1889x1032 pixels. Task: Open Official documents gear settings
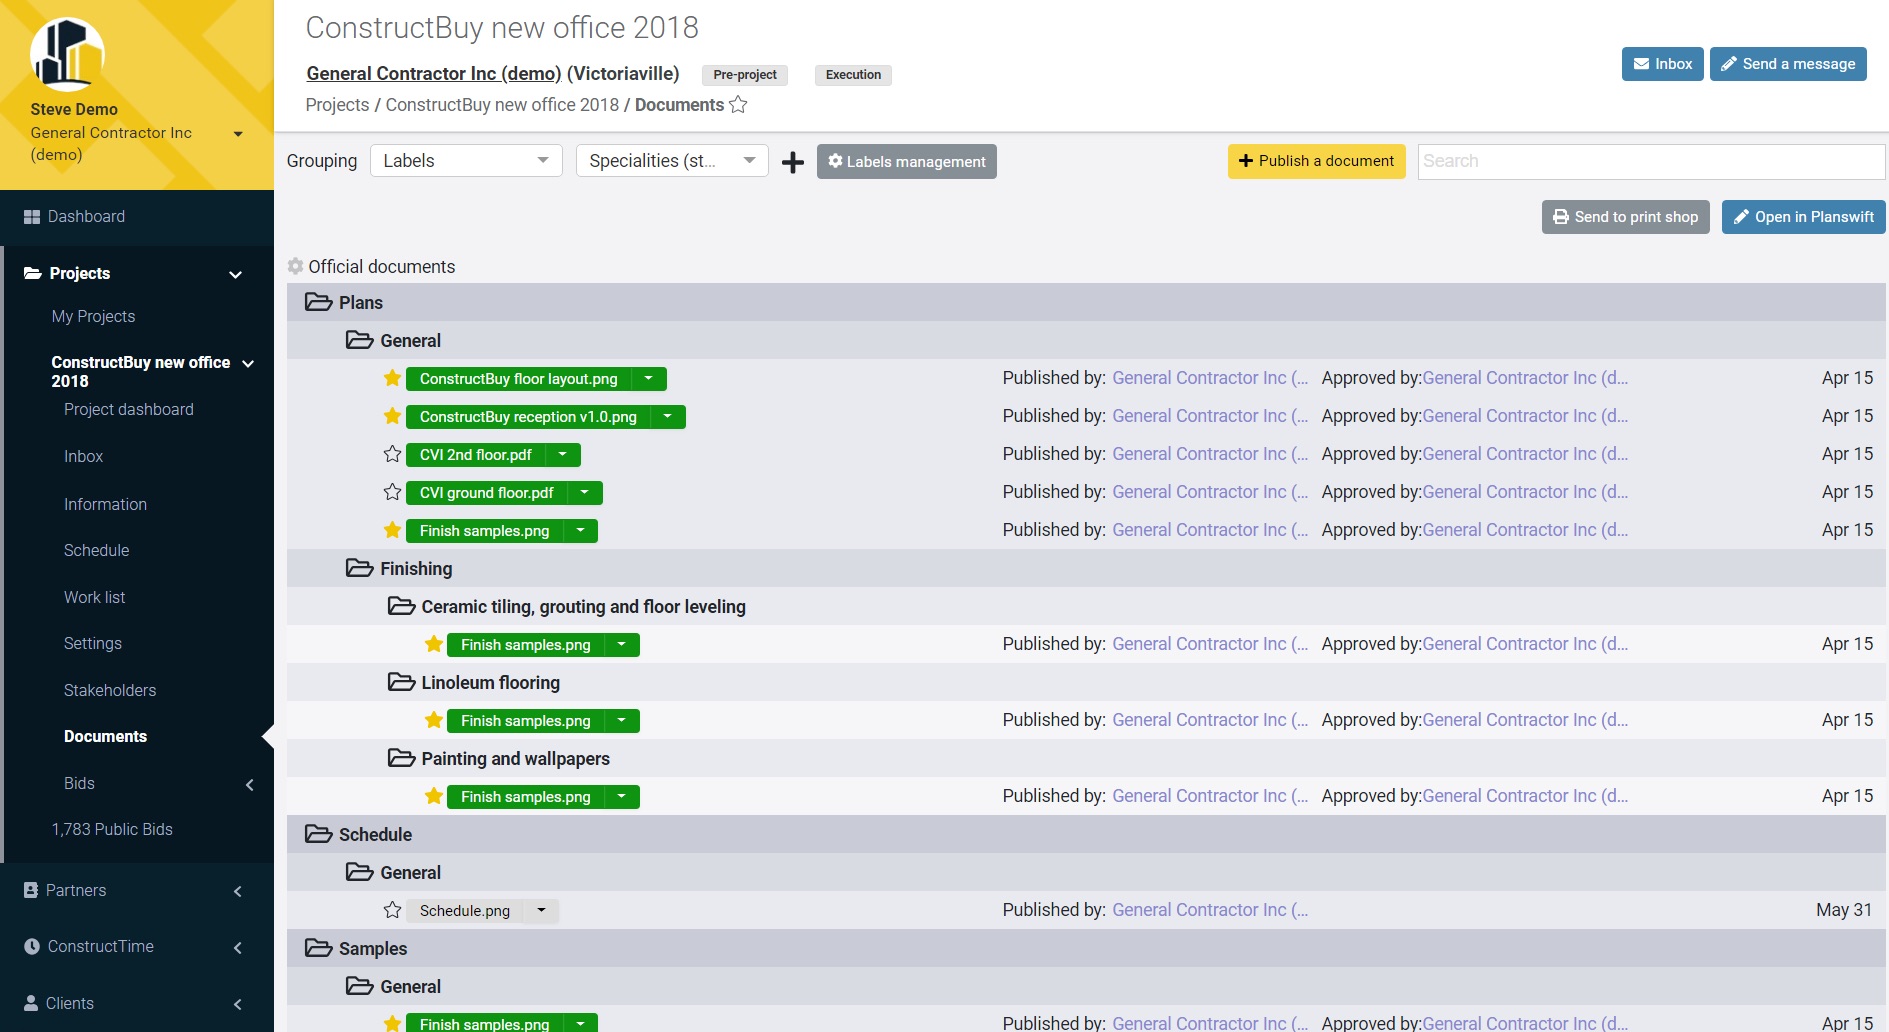[295, 267]
